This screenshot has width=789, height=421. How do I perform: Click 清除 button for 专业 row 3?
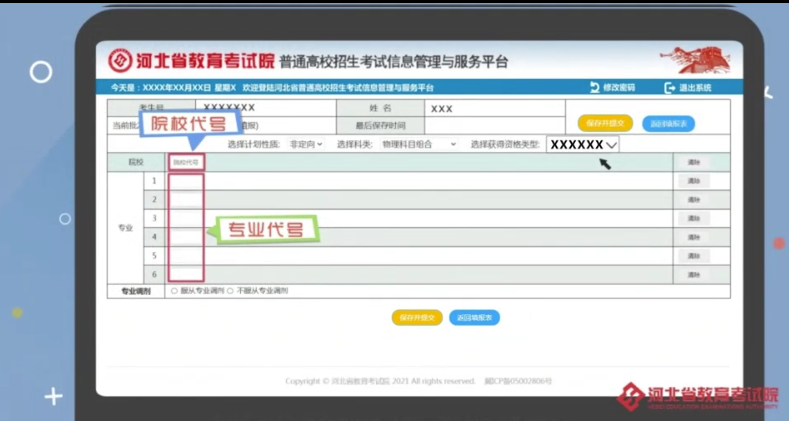coord(694,218)
